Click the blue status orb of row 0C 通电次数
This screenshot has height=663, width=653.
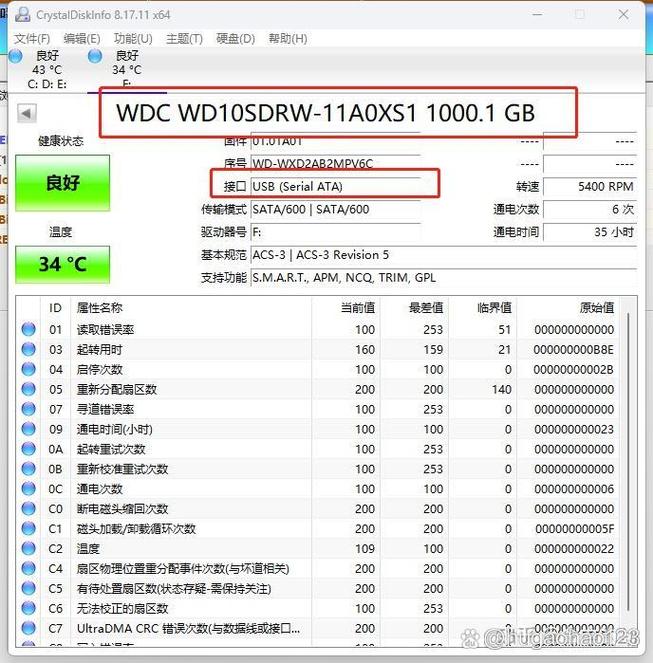coord(28,488)
